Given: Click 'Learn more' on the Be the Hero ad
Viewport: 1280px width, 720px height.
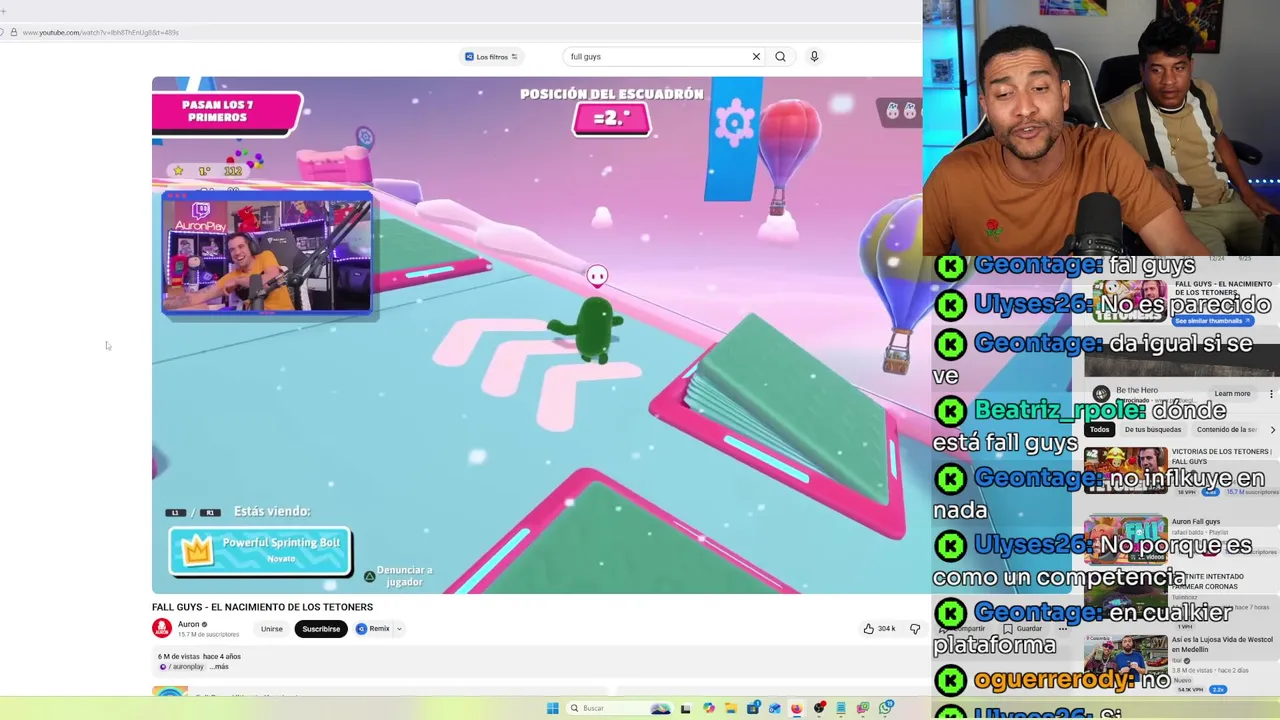Looking at the screenshot, I should (1232, 394).
